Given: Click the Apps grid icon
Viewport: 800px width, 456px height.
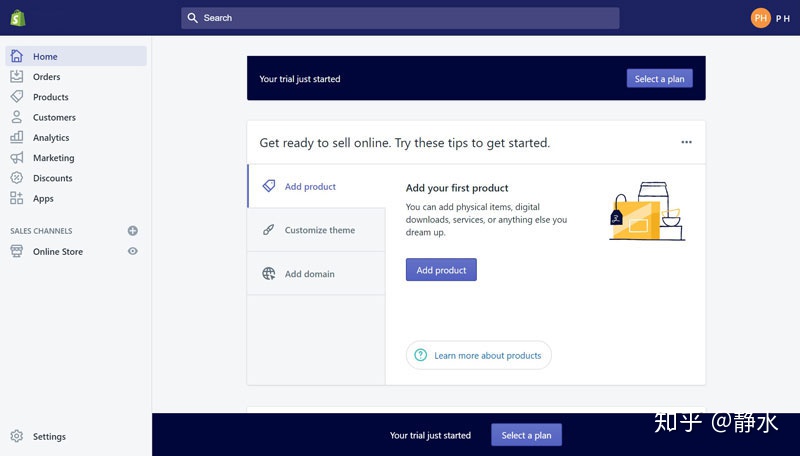Looking at the screenshot, I should point(17,198).
